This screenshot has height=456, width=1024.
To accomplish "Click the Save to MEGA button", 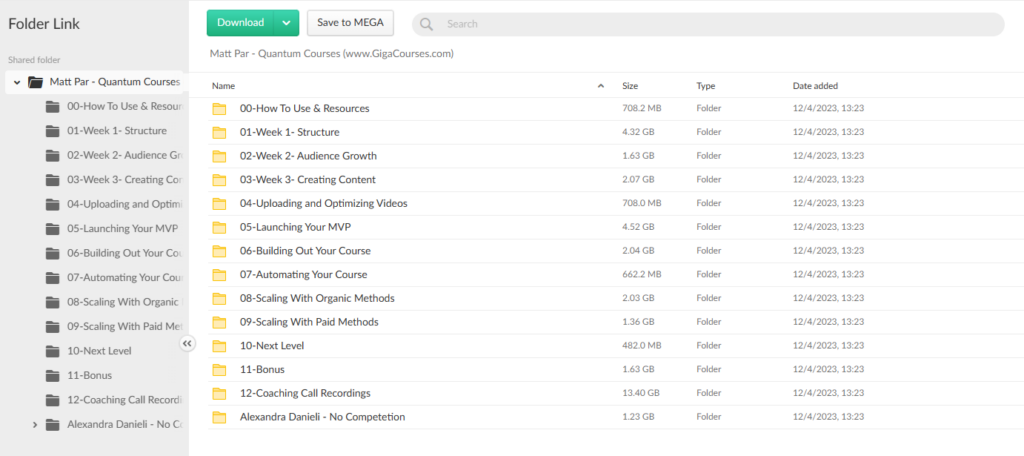I will (350, 23).
